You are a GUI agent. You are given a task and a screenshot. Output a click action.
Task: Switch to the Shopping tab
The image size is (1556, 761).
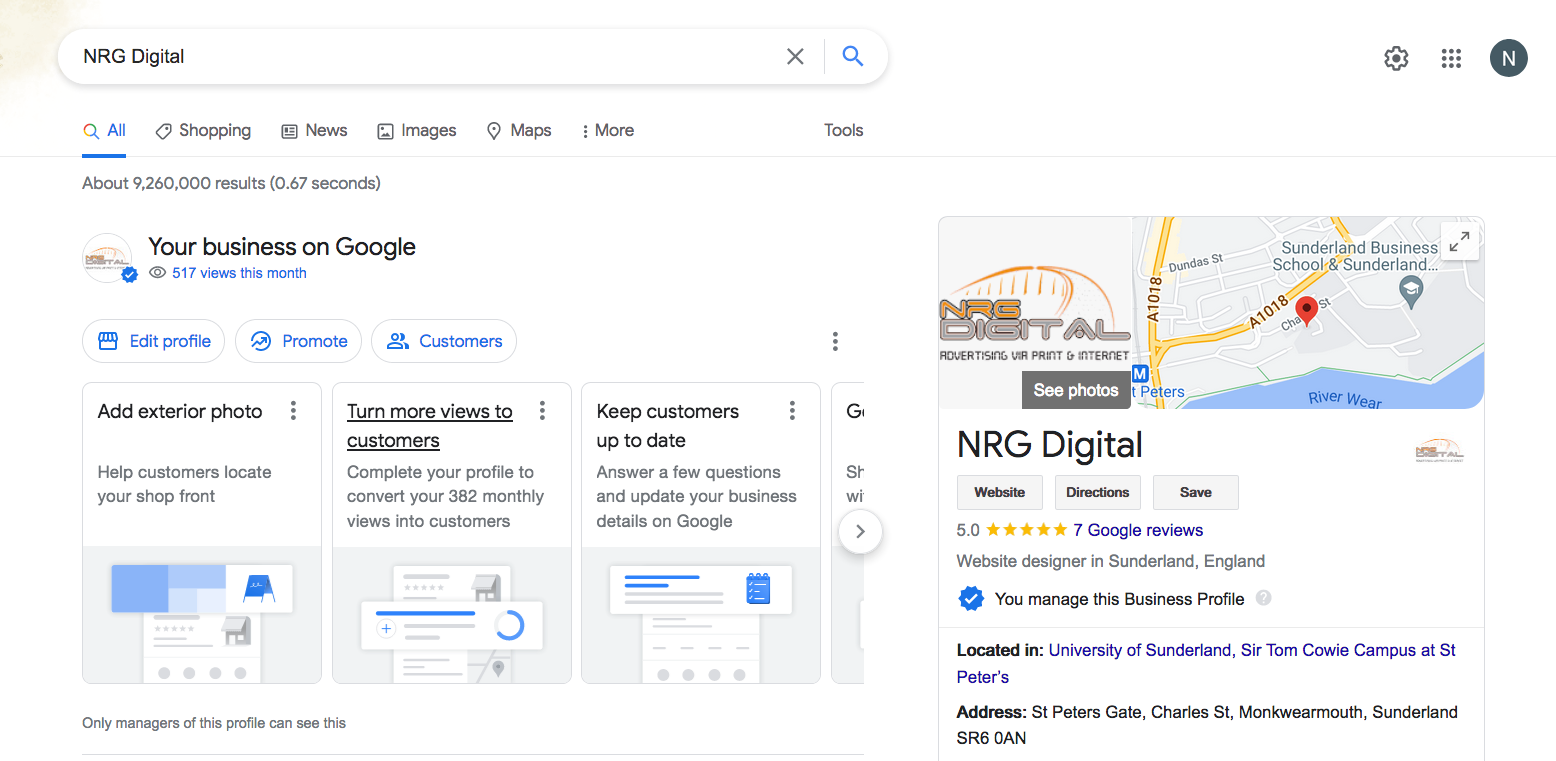point(203,131)
